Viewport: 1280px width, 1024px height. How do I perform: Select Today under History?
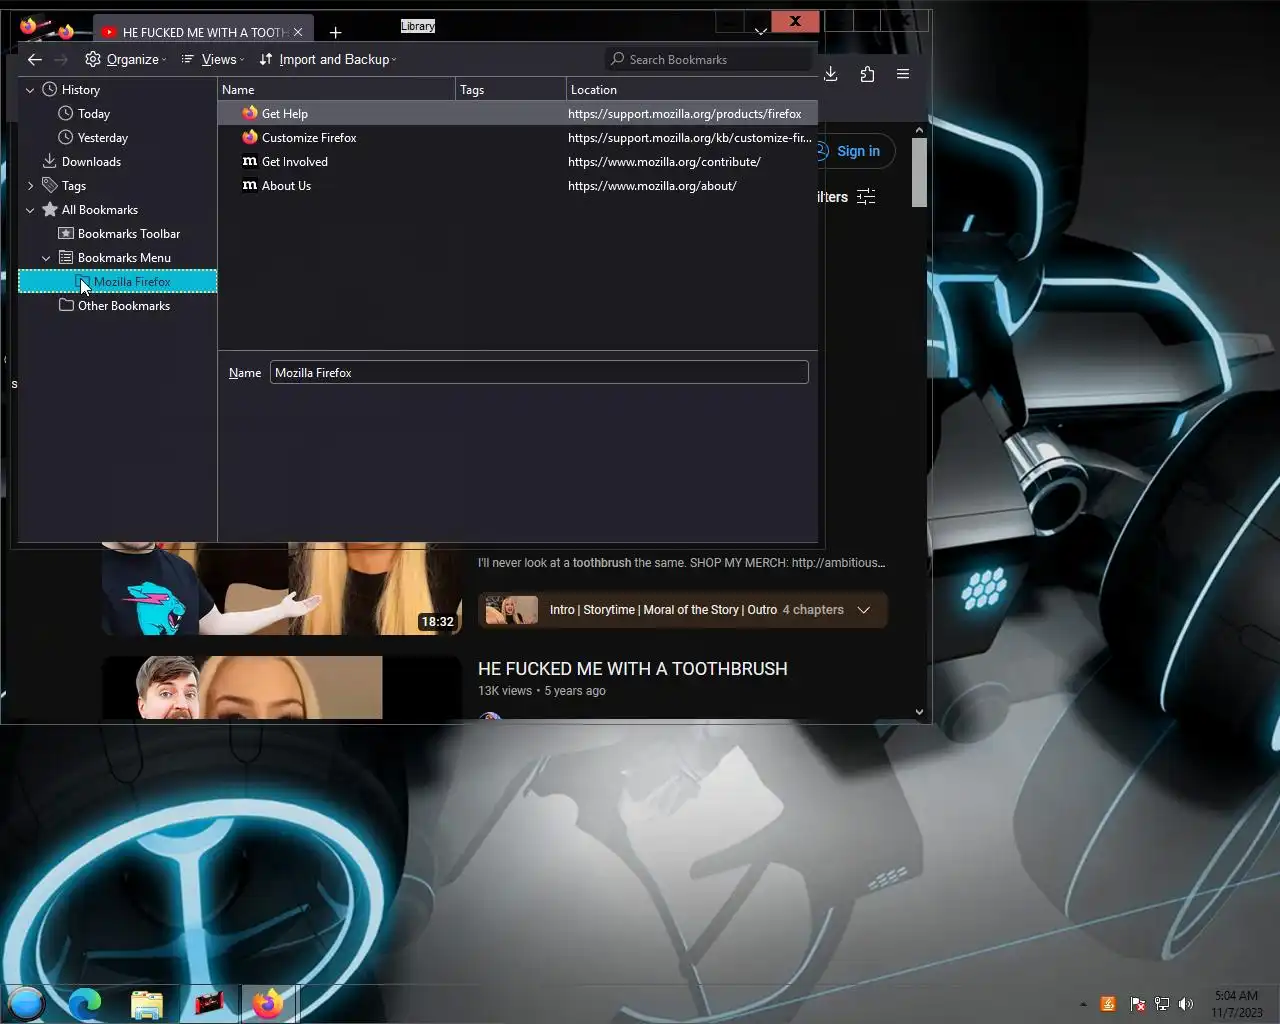point(94,114)
